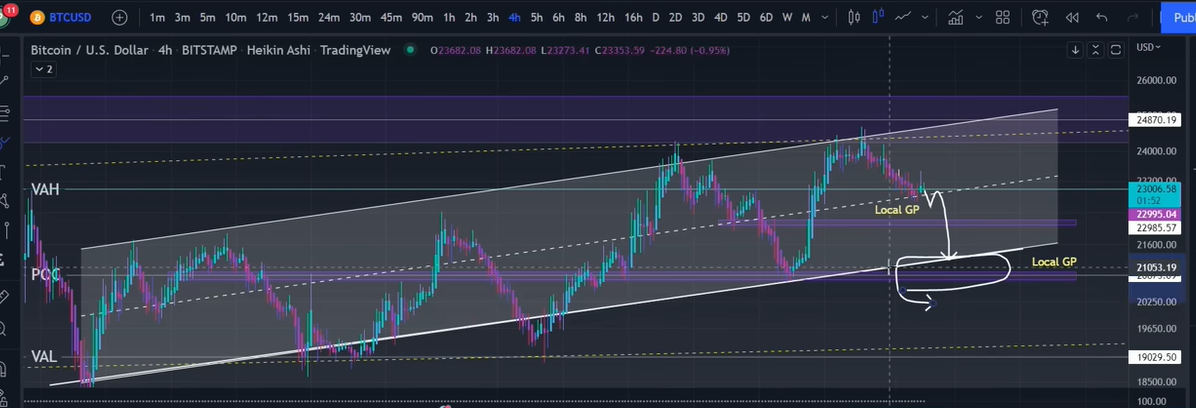Maximize the chart pane icon

pos(1116,50)
